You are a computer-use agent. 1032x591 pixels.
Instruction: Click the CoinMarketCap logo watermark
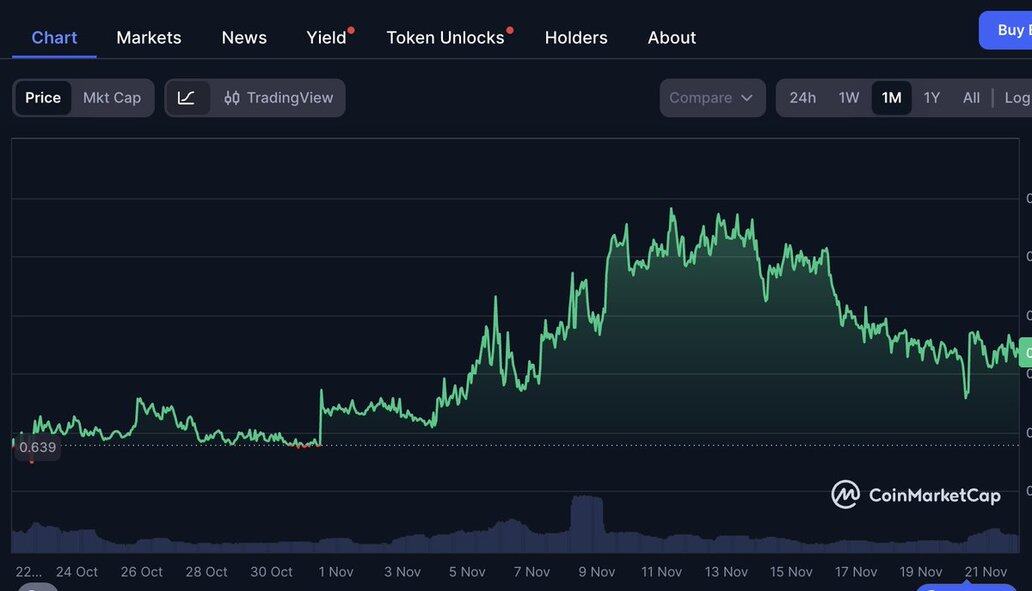click(x=916, y=495)
